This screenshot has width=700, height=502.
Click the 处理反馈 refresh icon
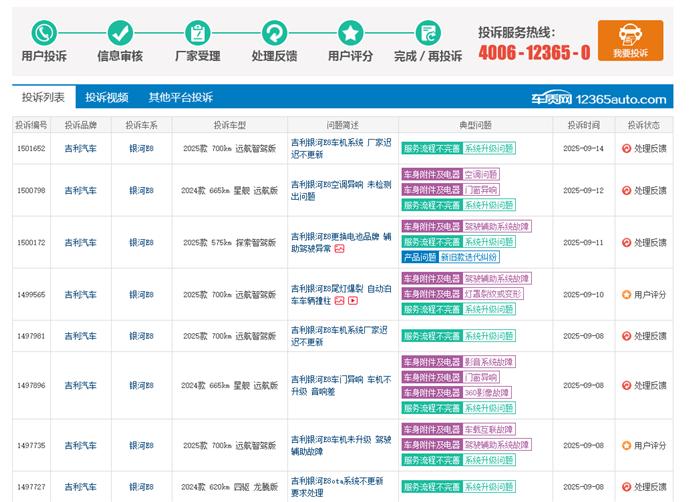coord(273,33)
